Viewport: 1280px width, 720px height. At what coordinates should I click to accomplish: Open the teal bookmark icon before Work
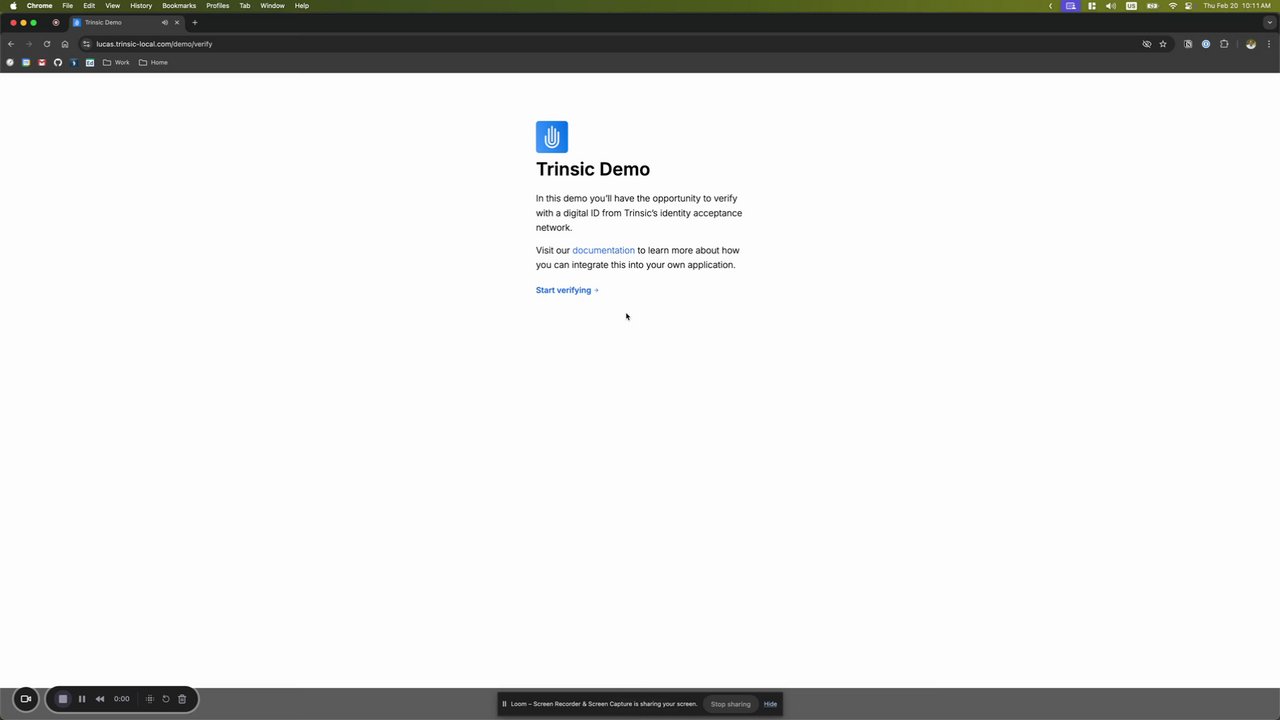tap(90, 62)
